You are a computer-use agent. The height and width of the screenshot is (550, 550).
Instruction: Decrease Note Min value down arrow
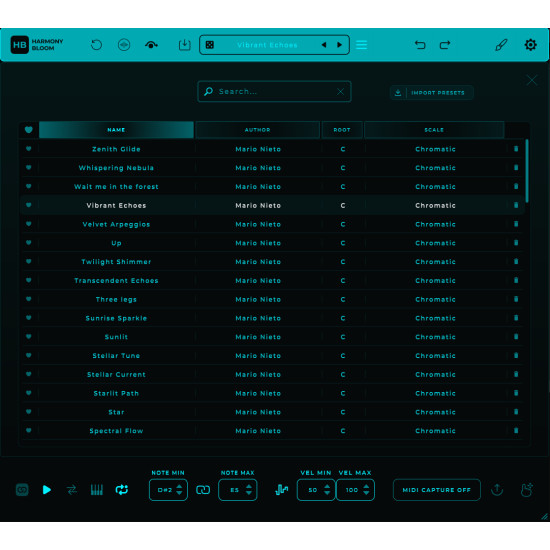point(179,493)
